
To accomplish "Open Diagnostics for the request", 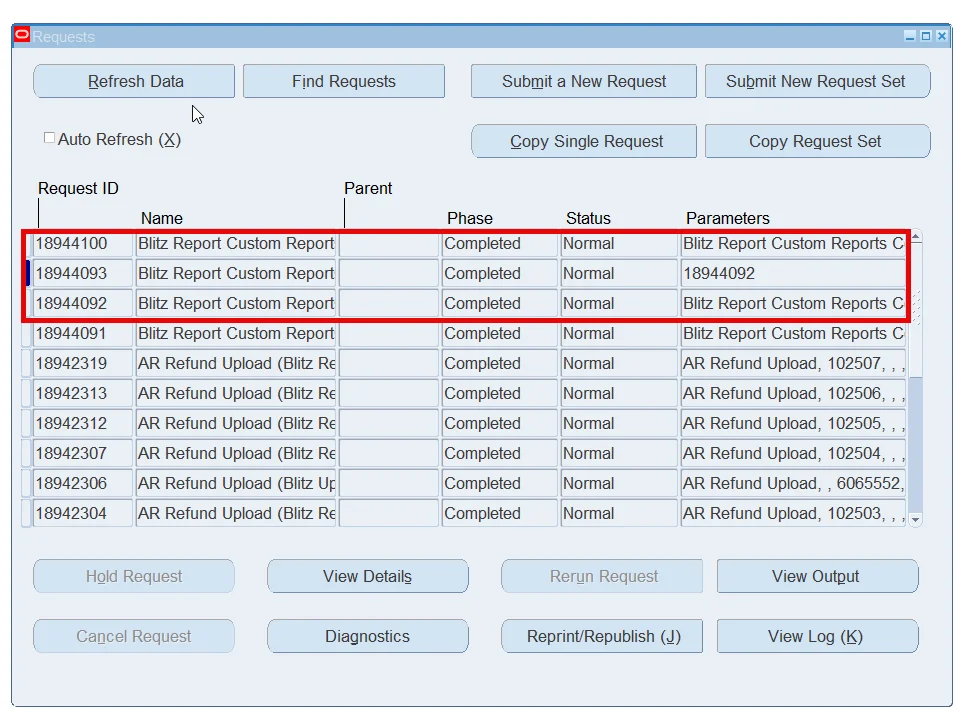I will tap(368, 636).
